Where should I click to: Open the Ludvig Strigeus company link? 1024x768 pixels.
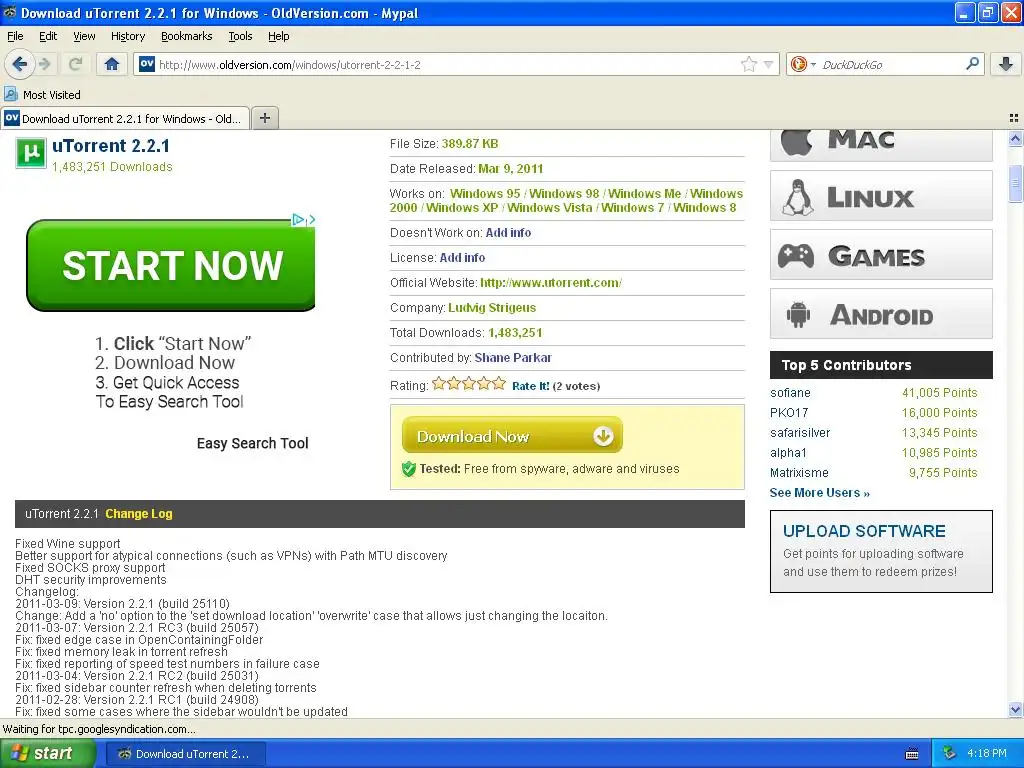[492, 308]
